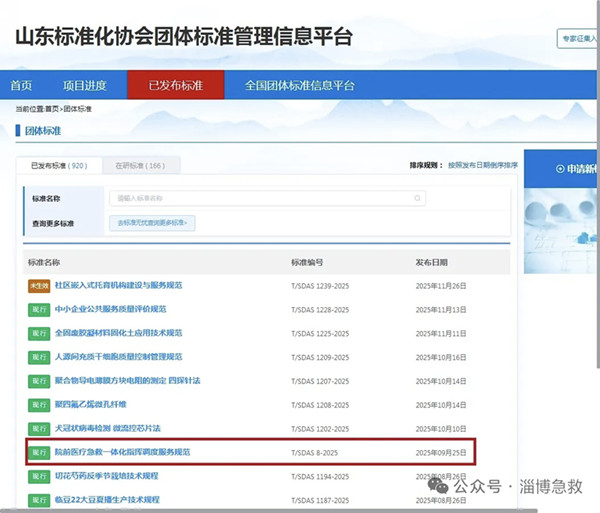Go to 项目进度 in the navigation bar
The height and width of the screenshot is (513, 600).
point(84,86)
